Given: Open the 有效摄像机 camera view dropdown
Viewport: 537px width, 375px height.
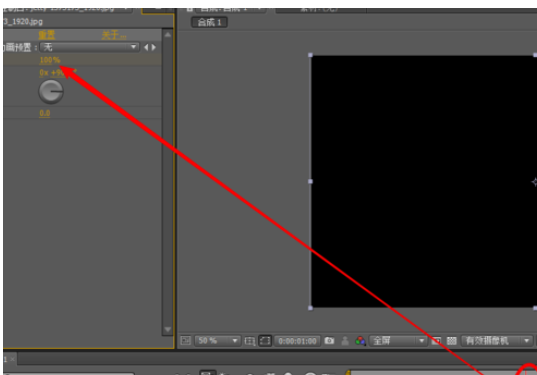Looking at the screenshot, I should 497,341.
